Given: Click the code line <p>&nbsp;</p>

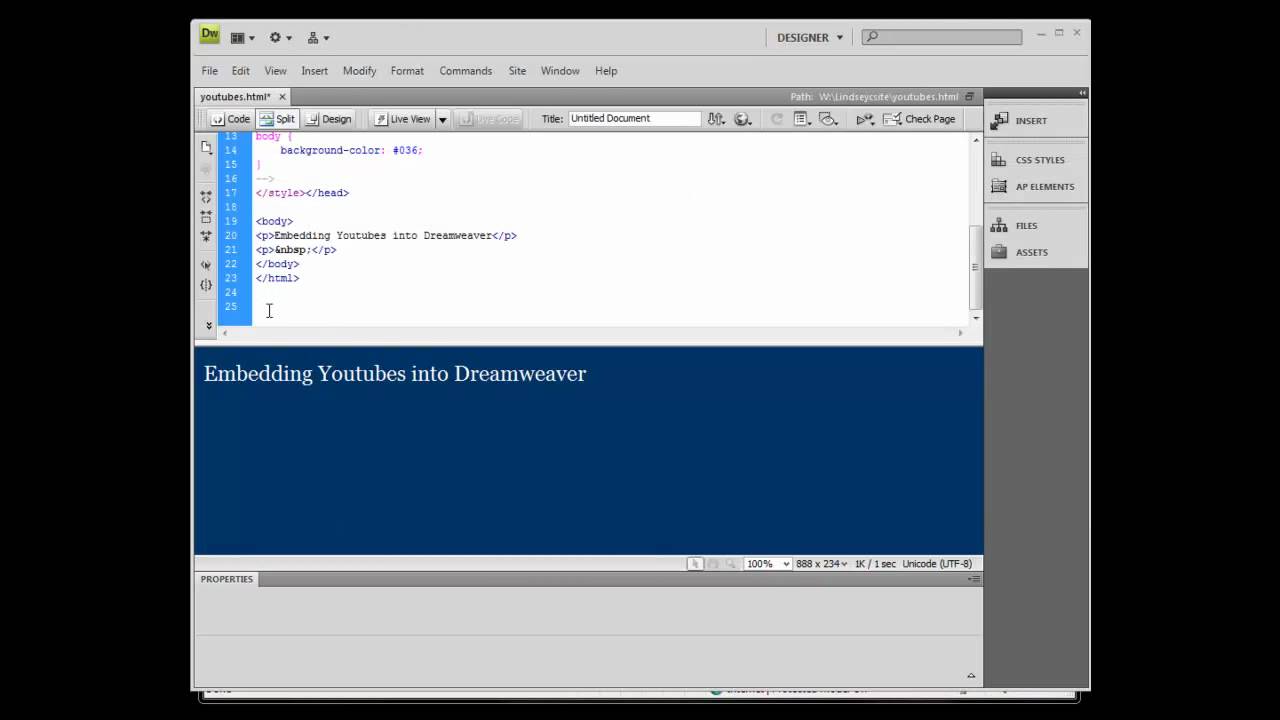Looking at the screenshot, I should [x=296, y=250].
